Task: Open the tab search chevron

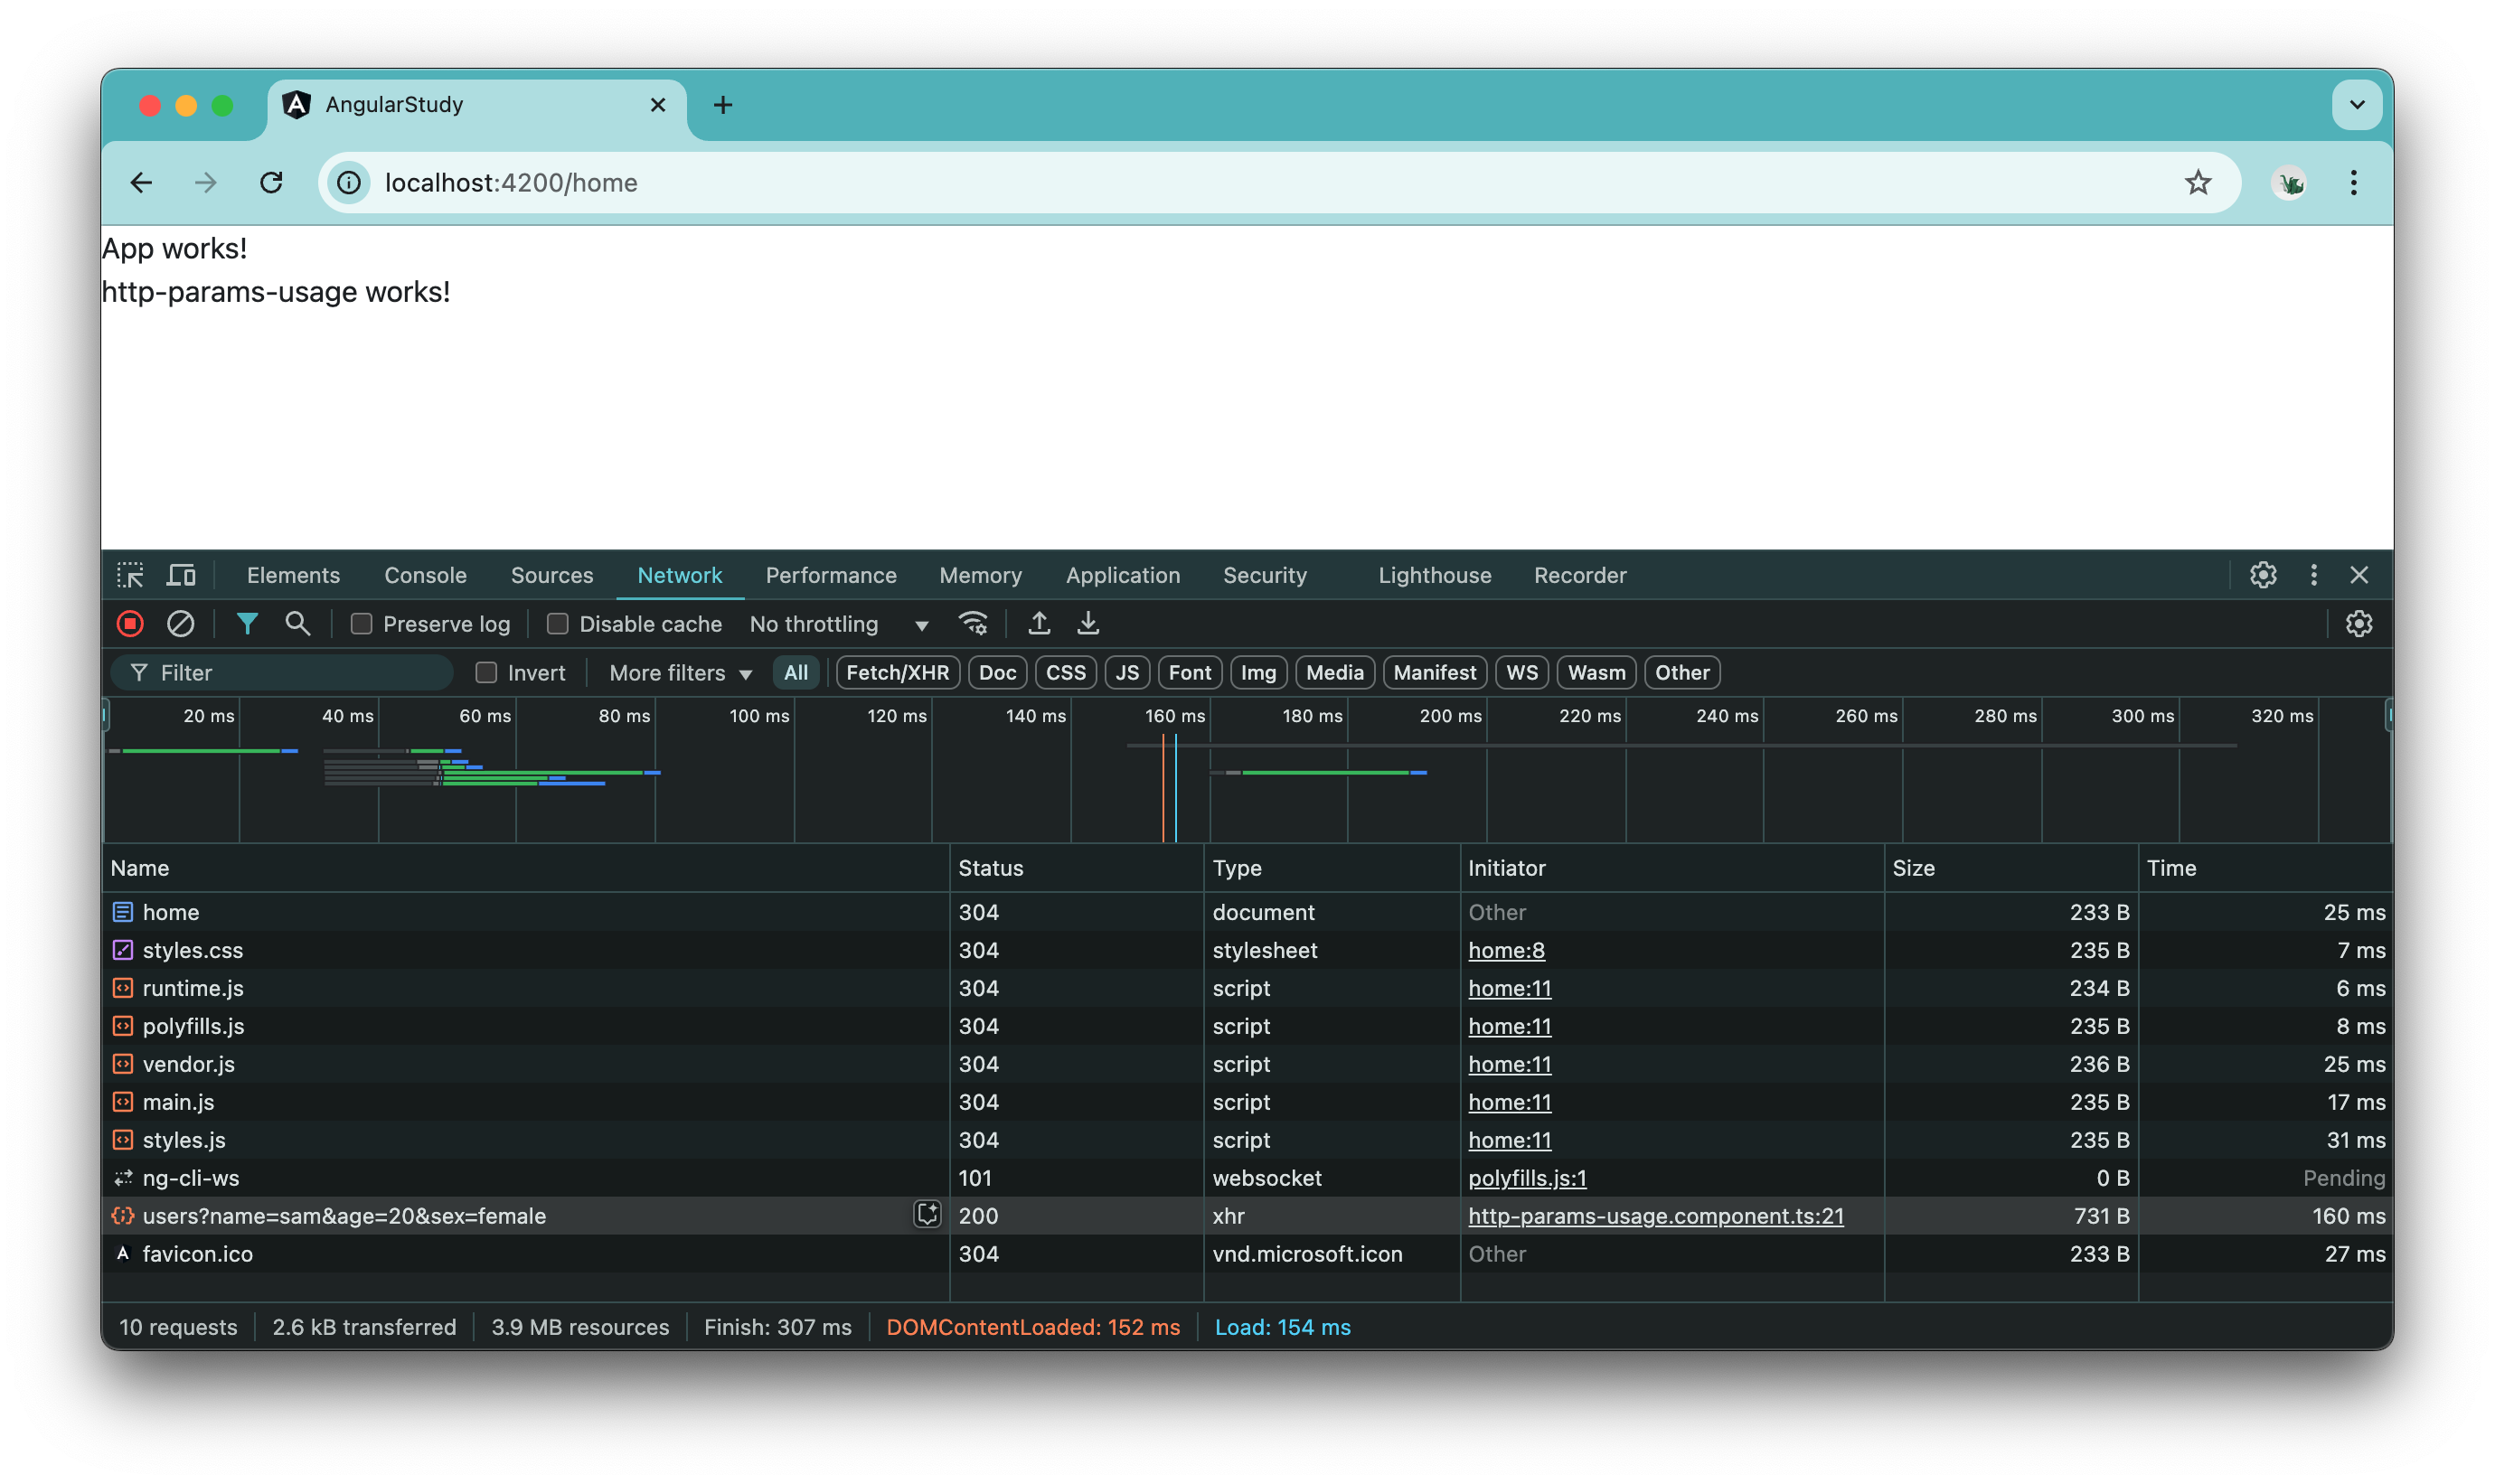Action: (x=2357, y=104)
